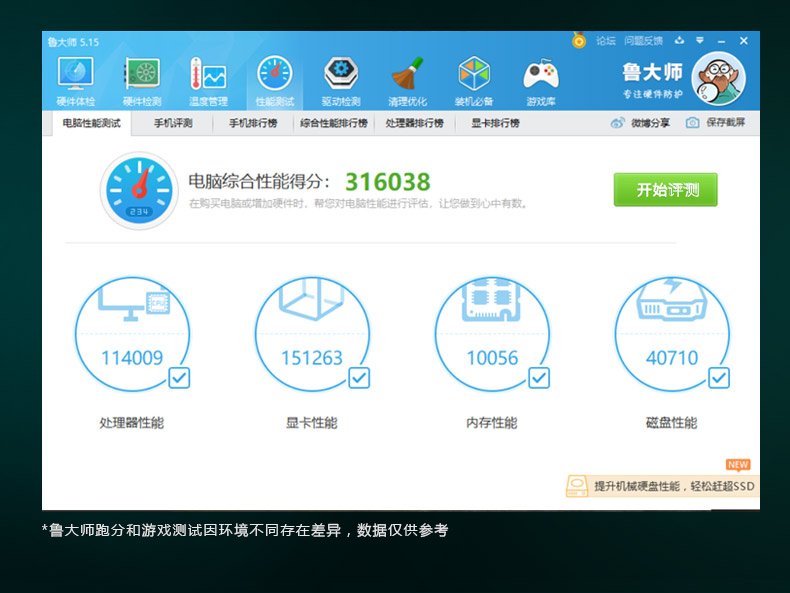Click overall score 316038
Viewport: 790px width, 593px height.
pyautogui.click(x=387, y=182)
